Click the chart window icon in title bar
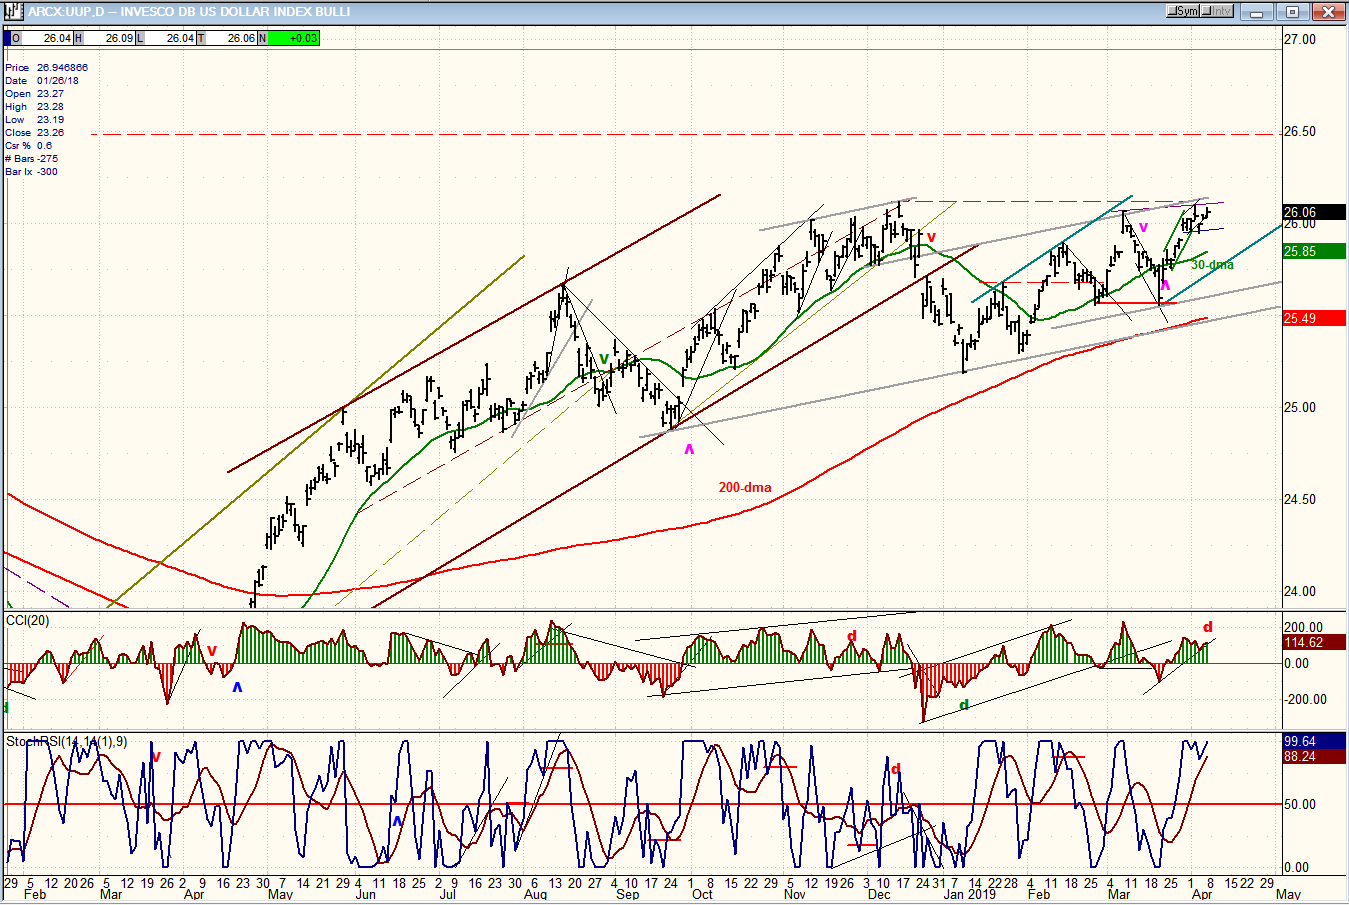 coord(14,11)
